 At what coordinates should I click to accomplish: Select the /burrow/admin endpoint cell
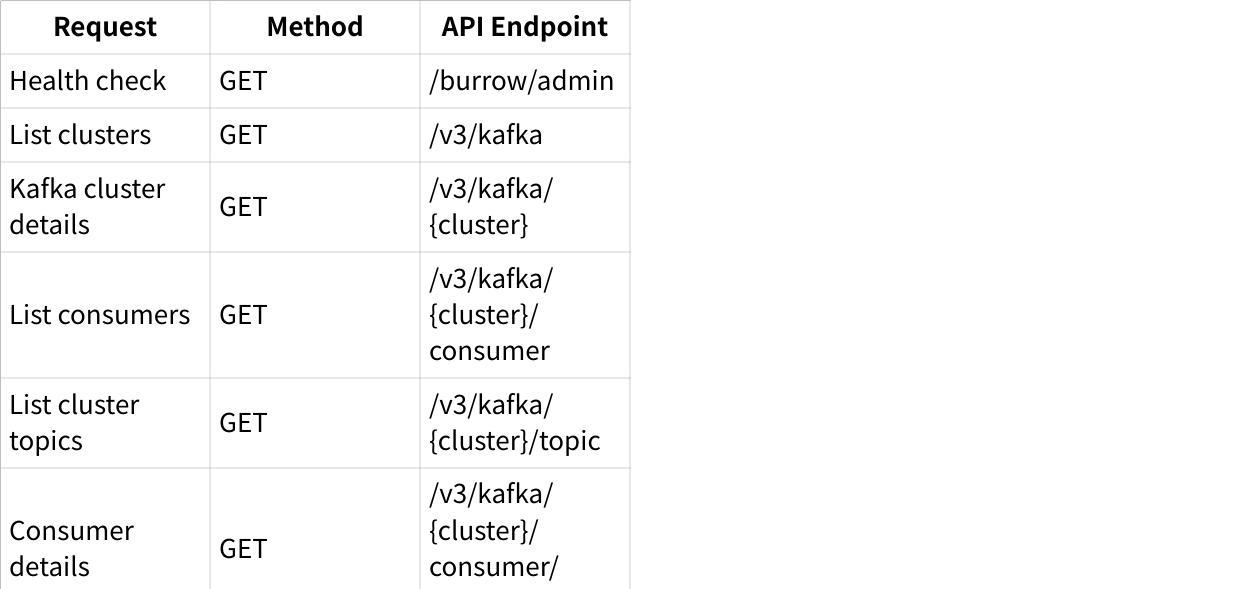(521, 81)
